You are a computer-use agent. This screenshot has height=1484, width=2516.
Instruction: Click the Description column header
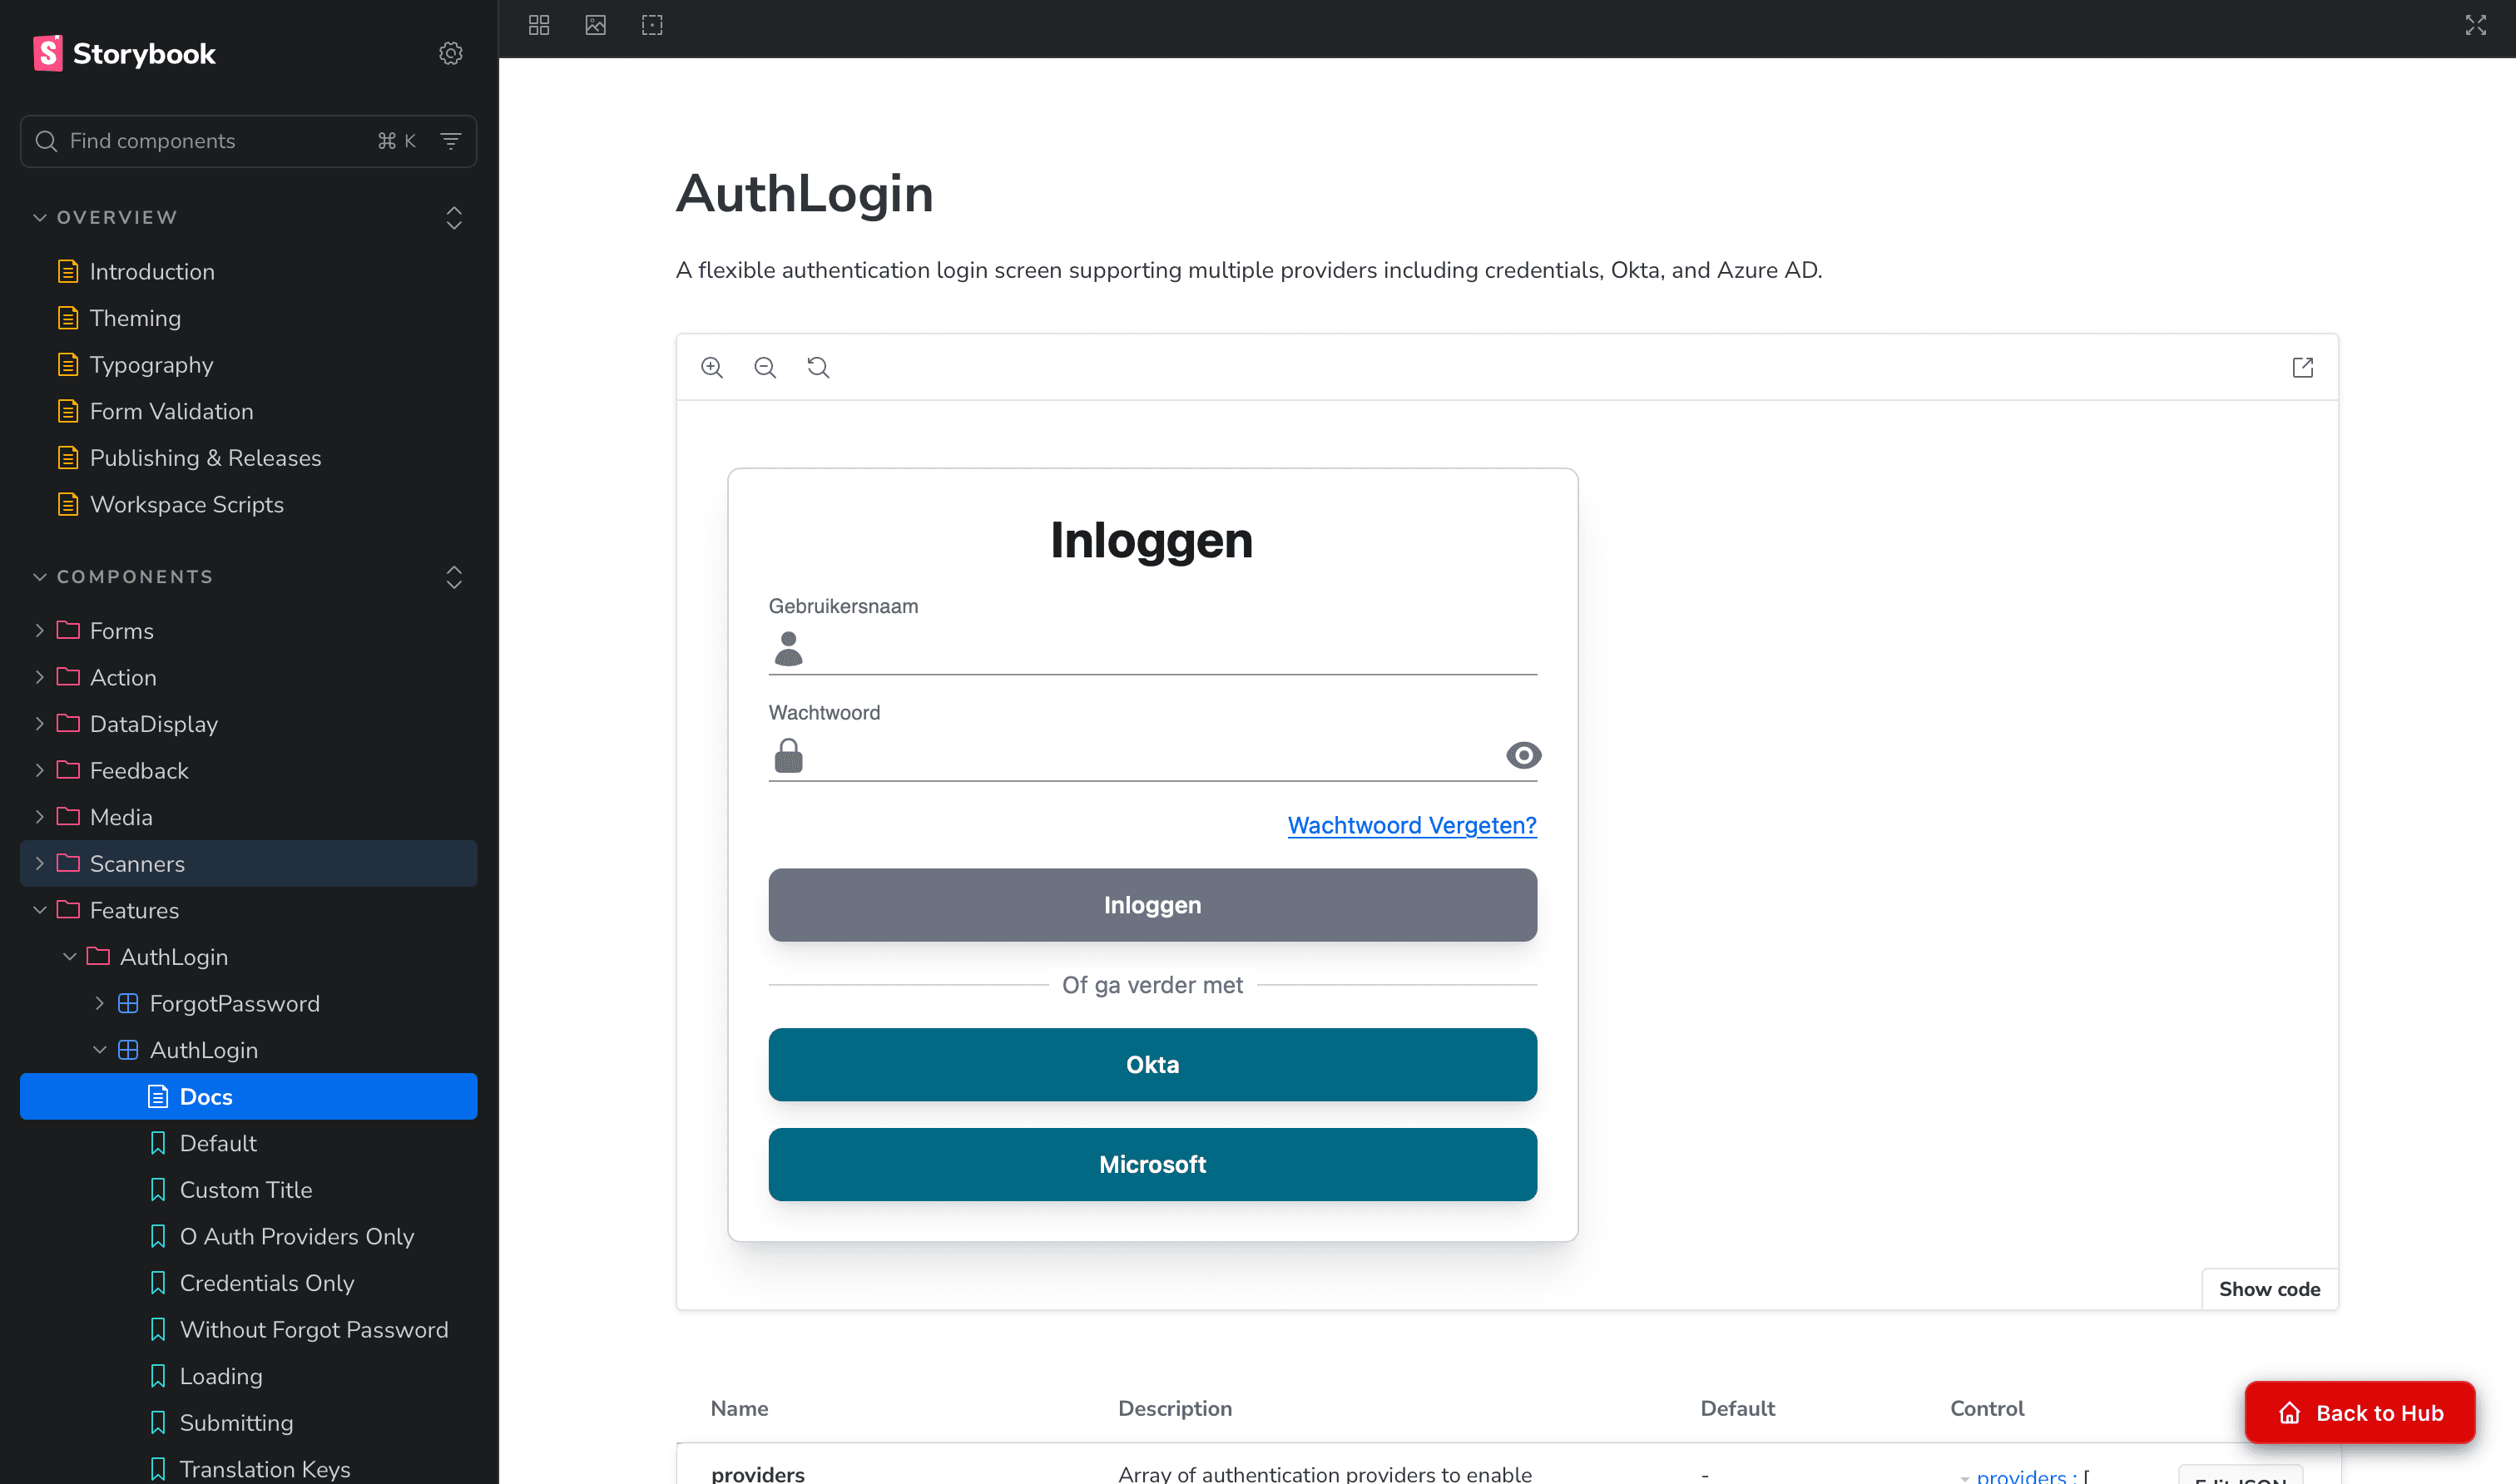pyautogui.click(x=1174, y=1408)
